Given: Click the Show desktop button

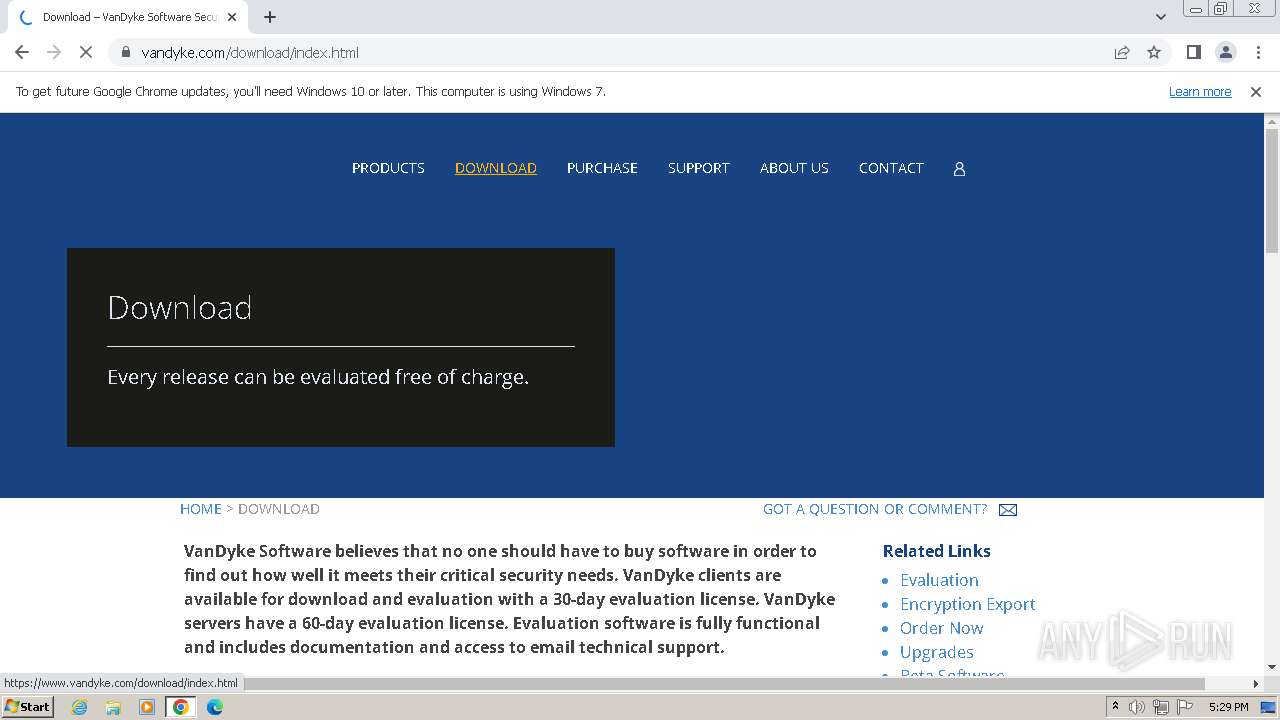Looking at the screenshot, I should coord(1269,707).
